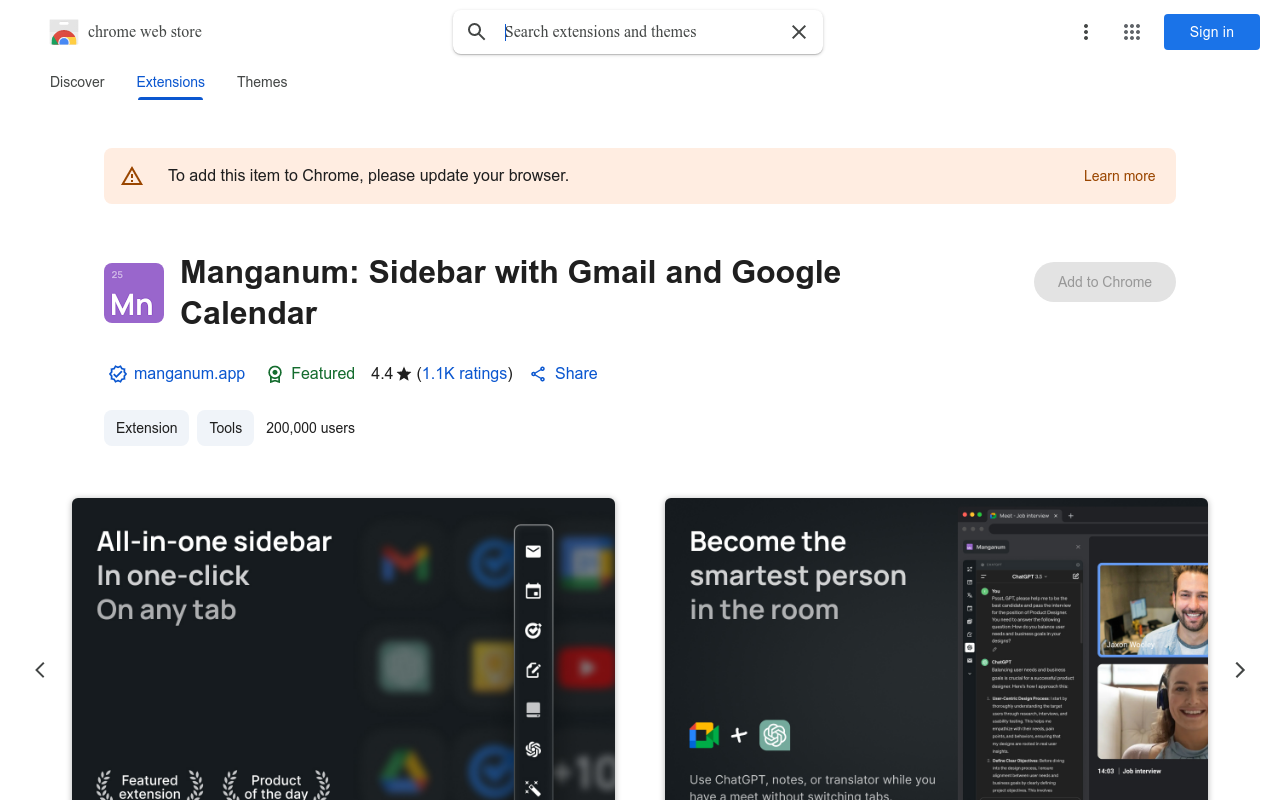Click the verified publisher badge icon

coord(118,374)
